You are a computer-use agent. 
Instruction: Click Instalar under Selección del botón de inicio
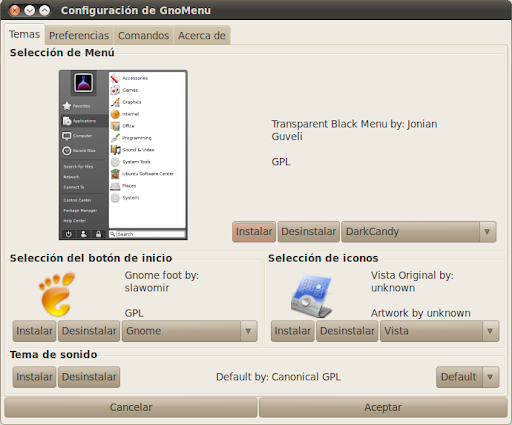click(34, 331)
